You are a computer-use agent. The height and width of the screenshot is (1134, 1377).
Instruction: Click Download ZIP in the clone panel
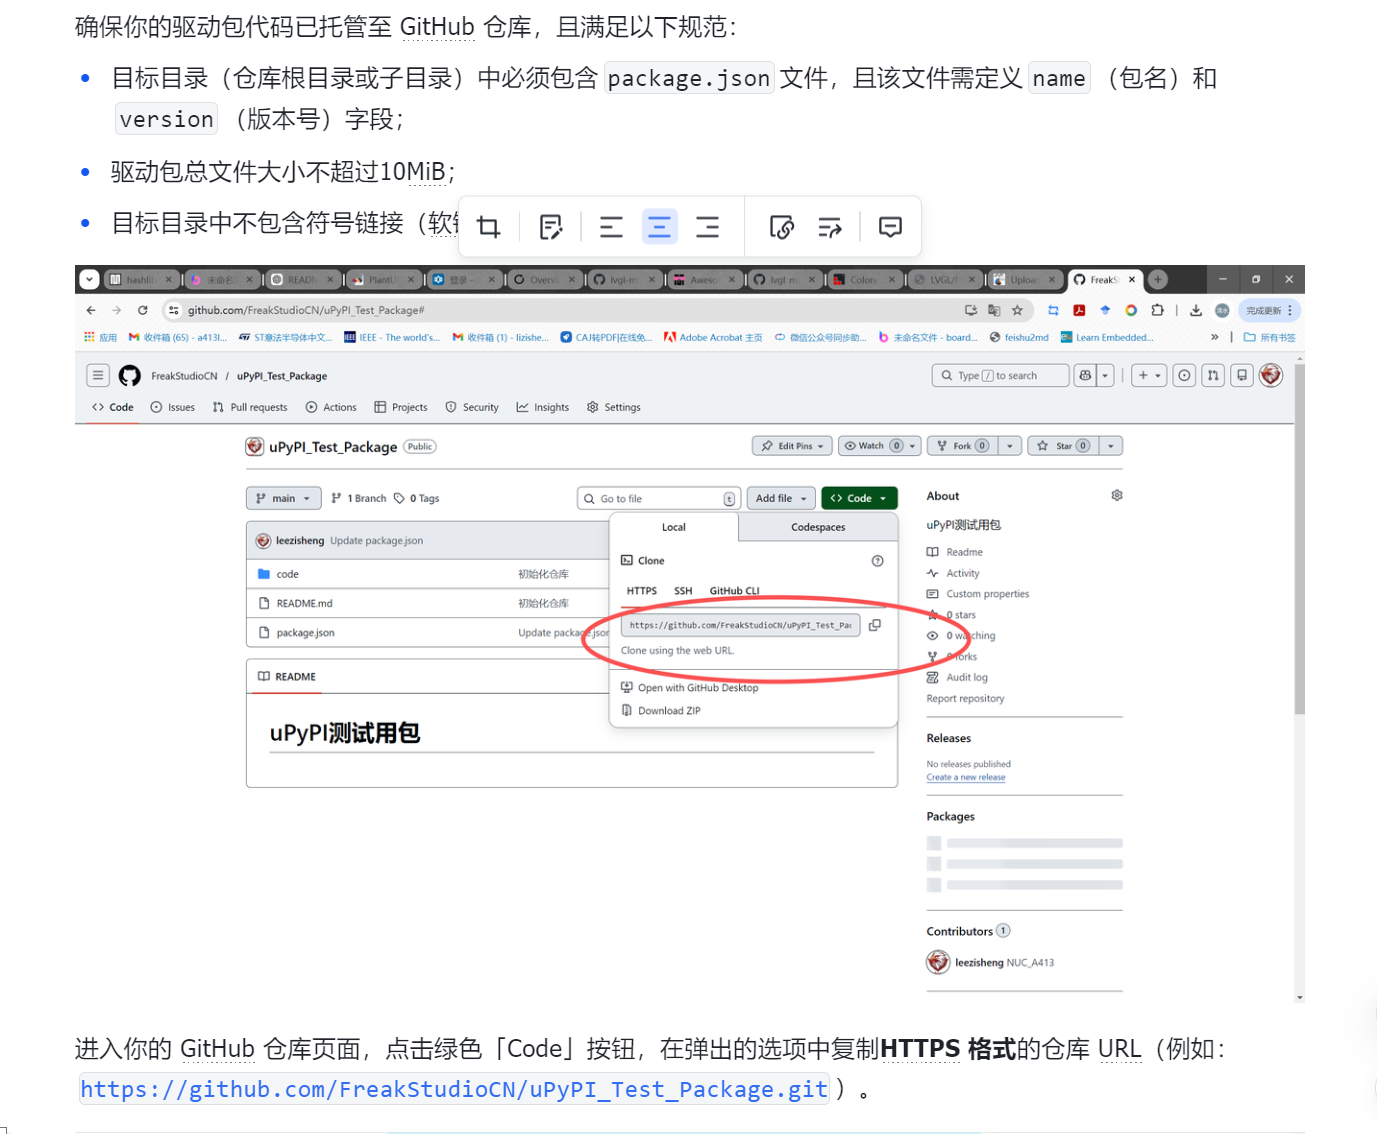(x=669, y=711)
